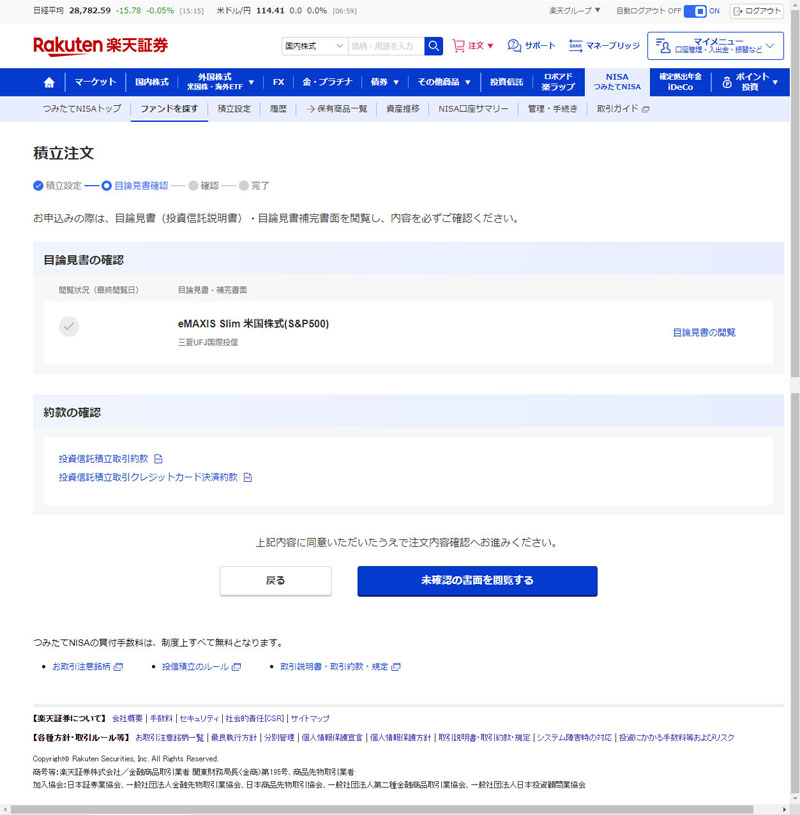Click the サポート support icon
This screenshot has height=815, width=800.
coord(531,46)
